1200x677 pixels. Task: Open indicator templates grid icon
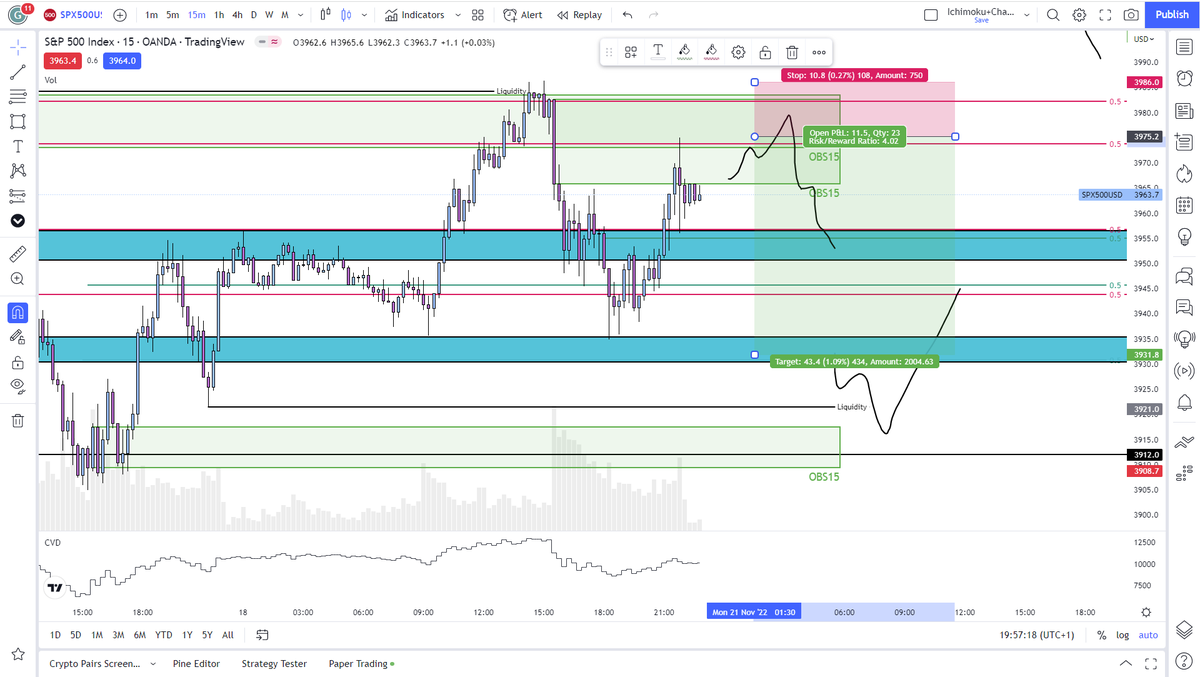pos(478,15)
